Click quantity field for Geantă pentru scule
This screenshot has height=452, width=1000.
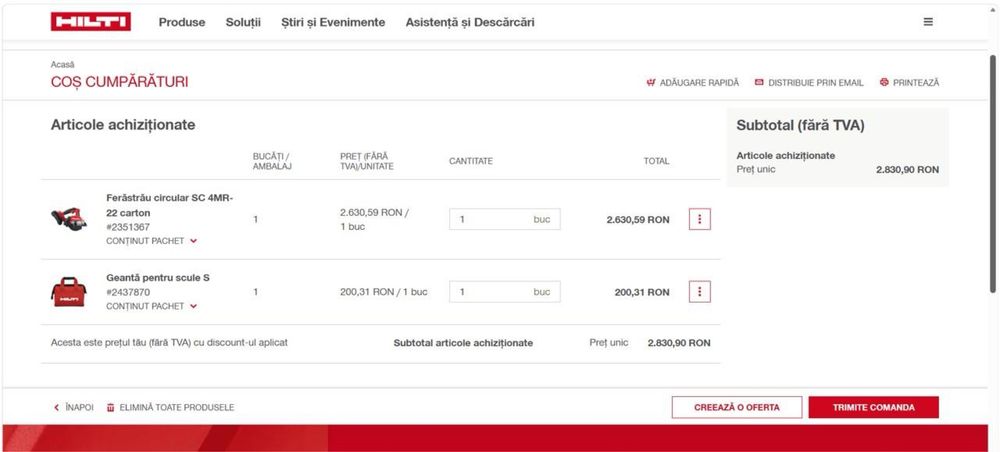(x=504, y=292)
